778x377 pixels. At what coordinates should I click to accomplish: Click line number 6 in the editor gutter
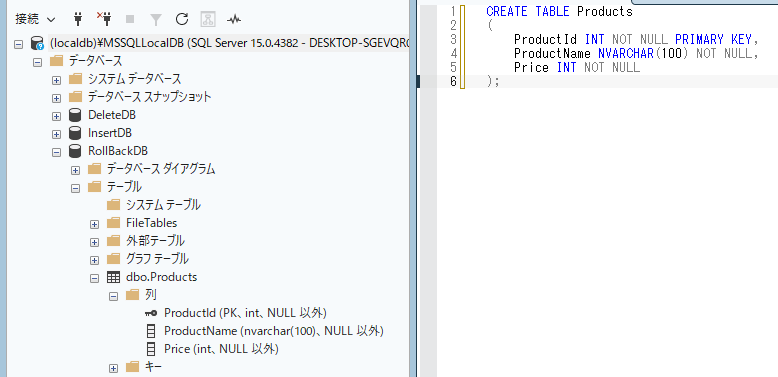[453, 81]
